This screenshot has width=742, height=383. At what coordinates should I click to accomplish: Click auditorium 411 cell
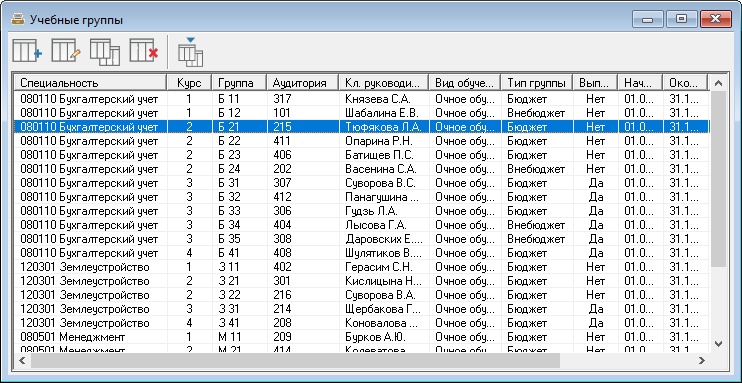(303, 141)
